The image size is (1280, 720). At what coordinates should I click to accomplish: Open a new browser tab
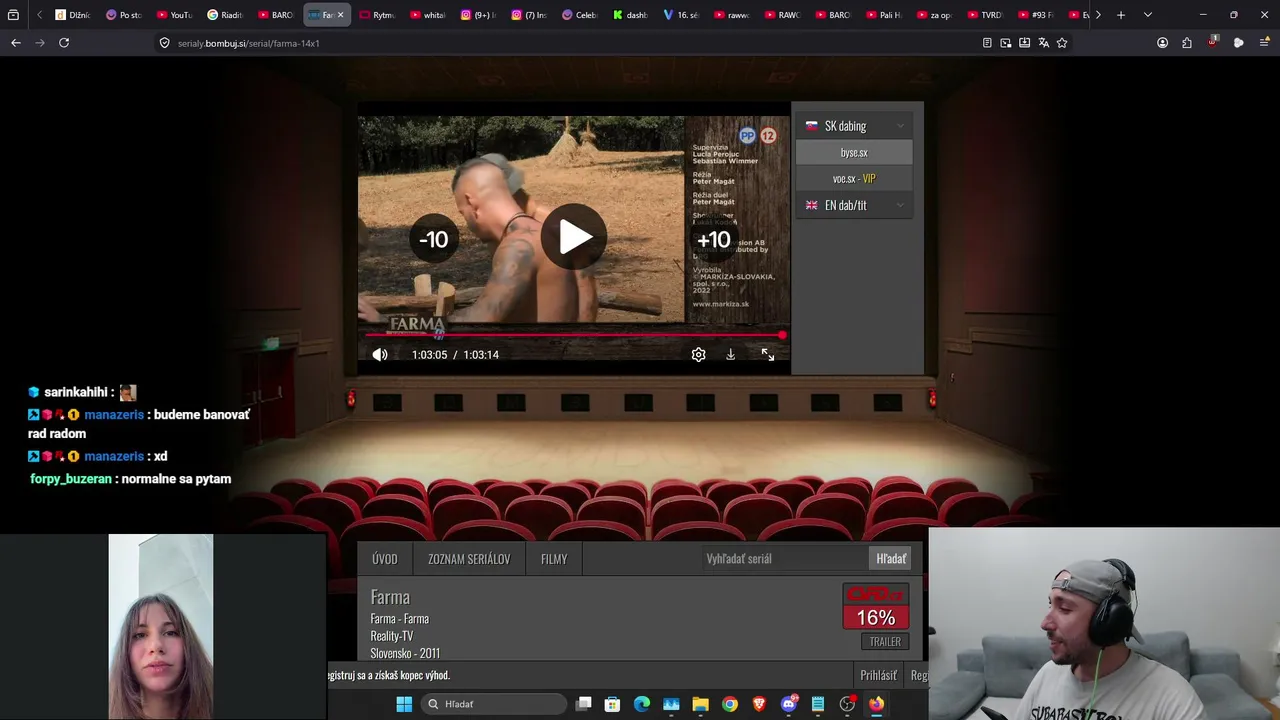click(x=1121, y=15)
